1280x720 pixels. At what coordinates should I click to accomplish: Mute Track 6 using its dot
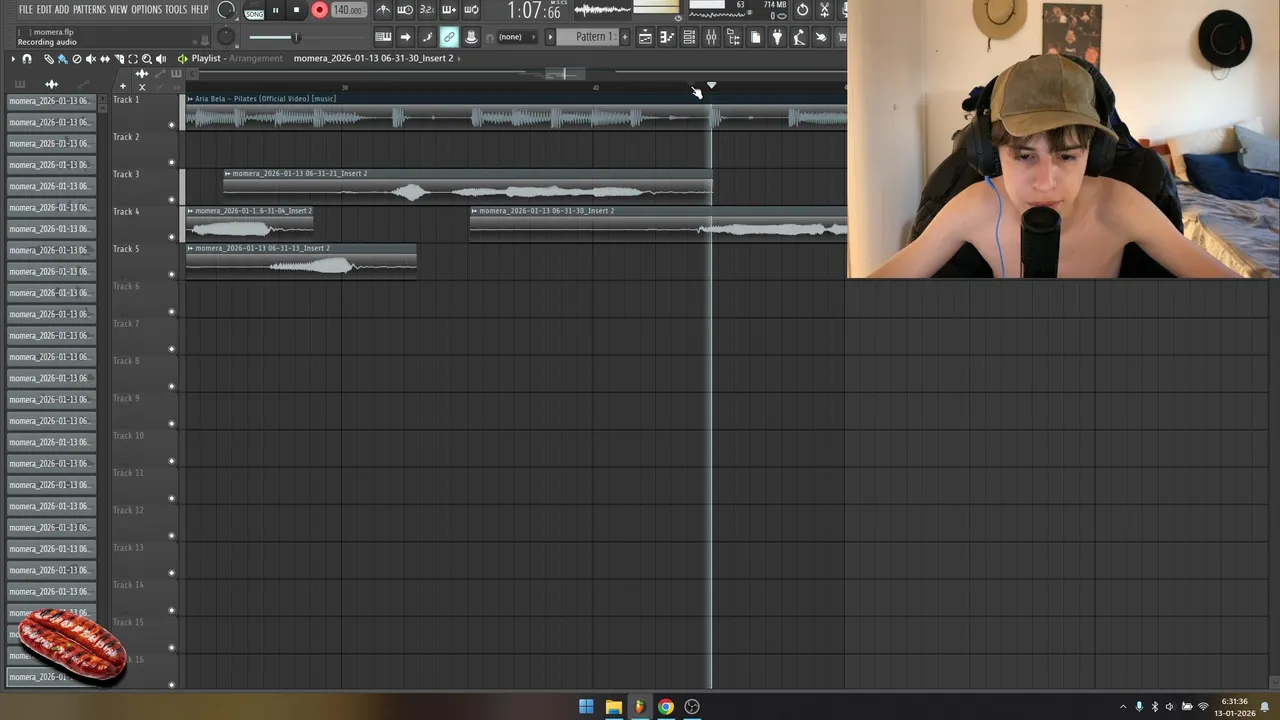pyautogui.click(x=171, y=312)
